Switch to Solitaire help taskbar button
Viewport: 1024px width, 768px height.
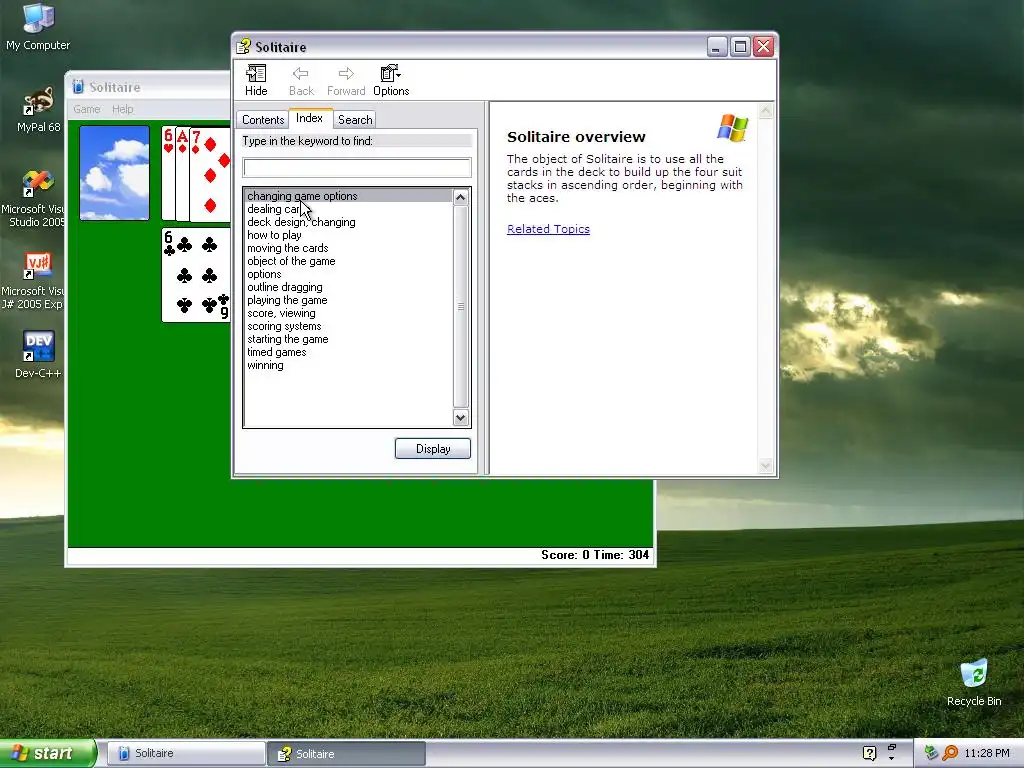point(347,754)
